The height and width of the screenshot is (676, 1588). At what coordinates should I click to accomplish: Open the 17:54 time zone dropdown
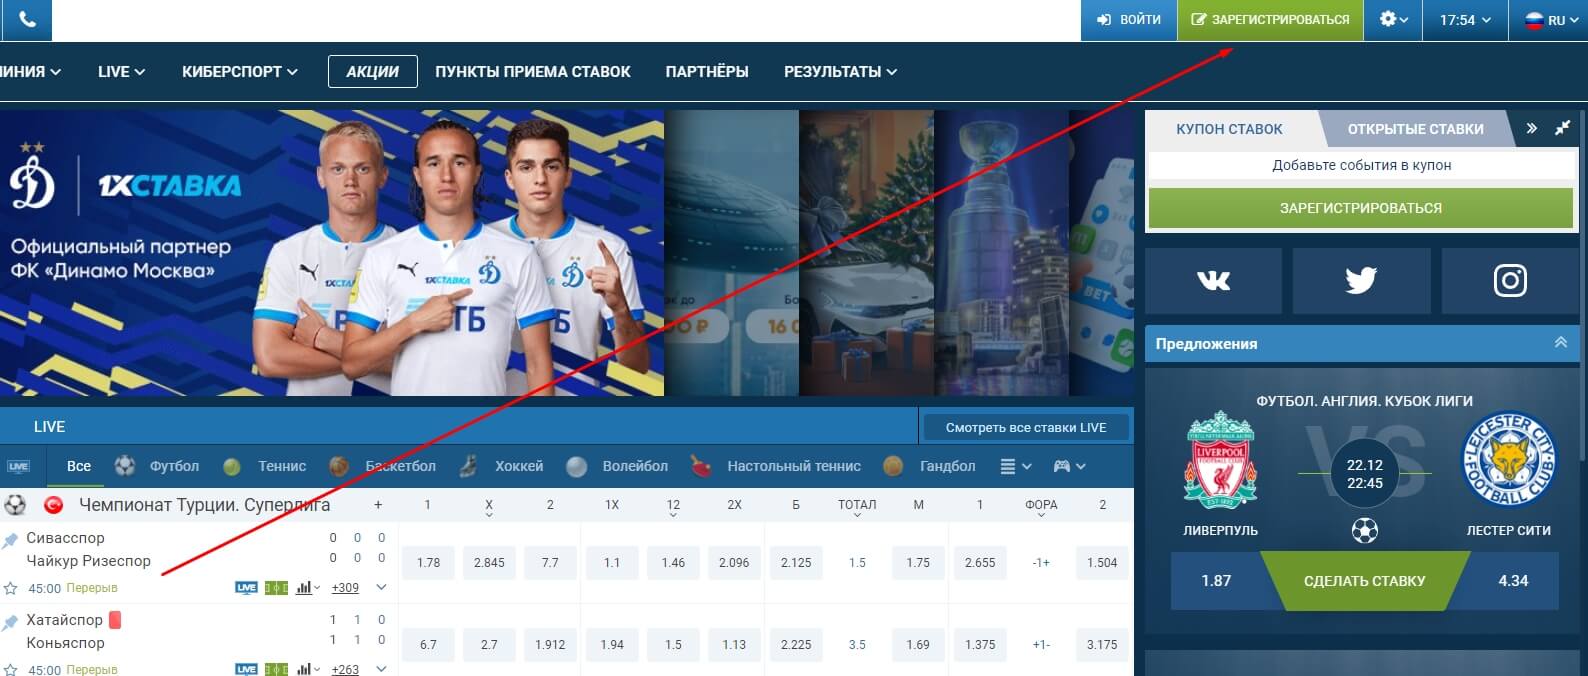point(1464,20)
